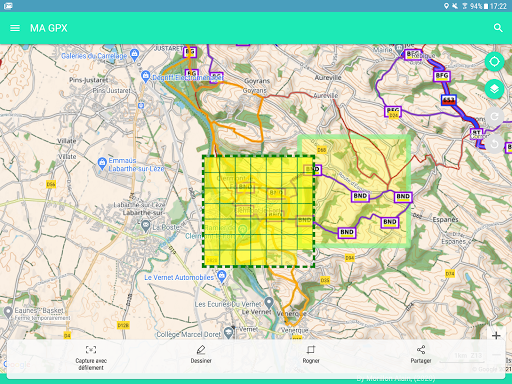Screen dimensions: 512x384
Task: Select the Rogner crop option
Action: 311,354
